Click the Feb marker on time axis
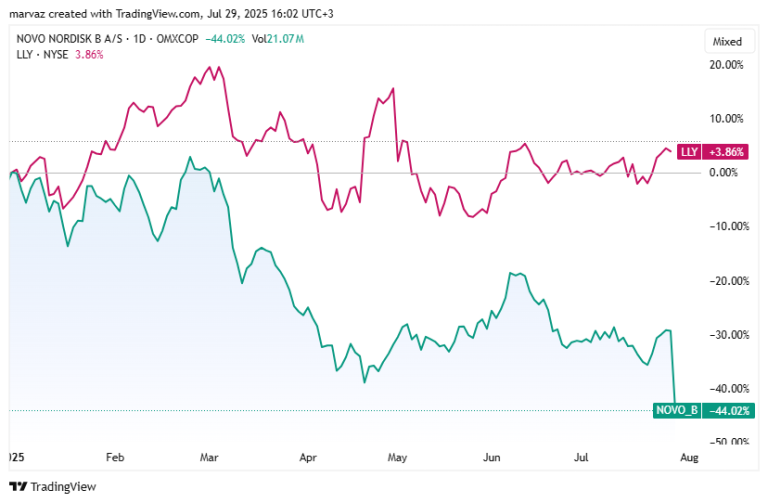The image size is (768, 503). (x=115, y=457)
